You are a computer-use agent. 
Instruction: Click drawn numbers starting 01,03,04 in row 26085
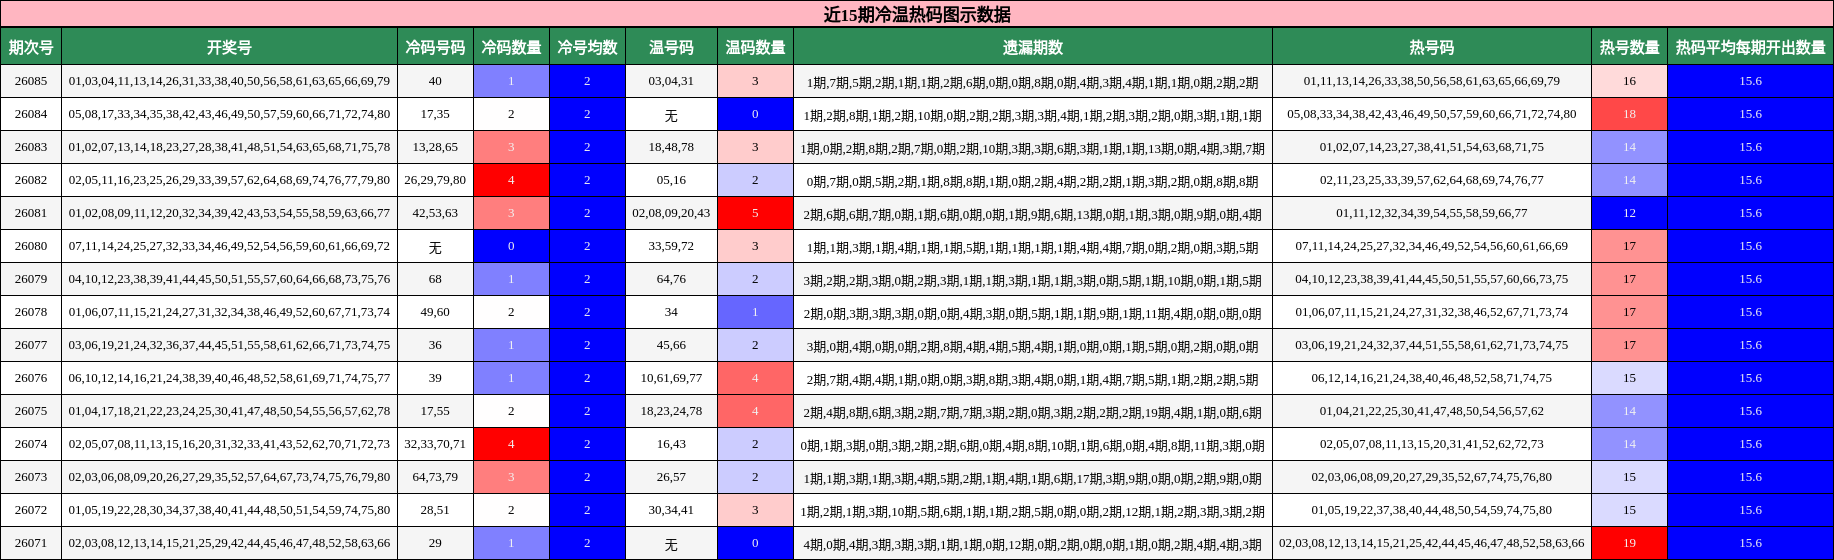coord(229,81)
